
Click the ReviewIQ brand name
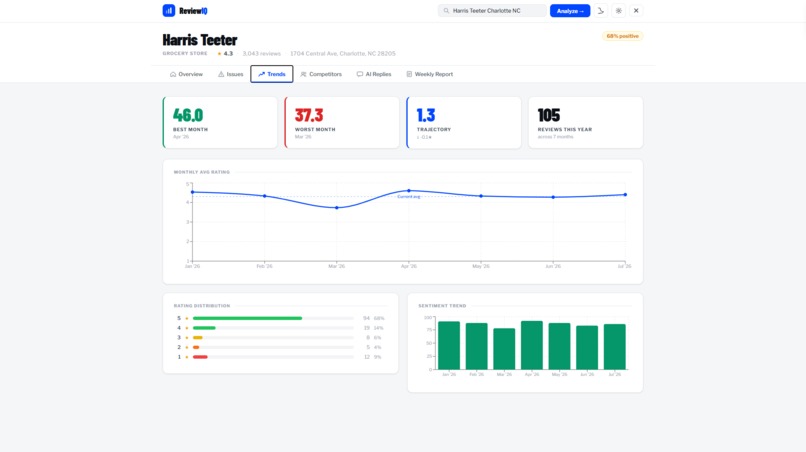tap(193, 11)
